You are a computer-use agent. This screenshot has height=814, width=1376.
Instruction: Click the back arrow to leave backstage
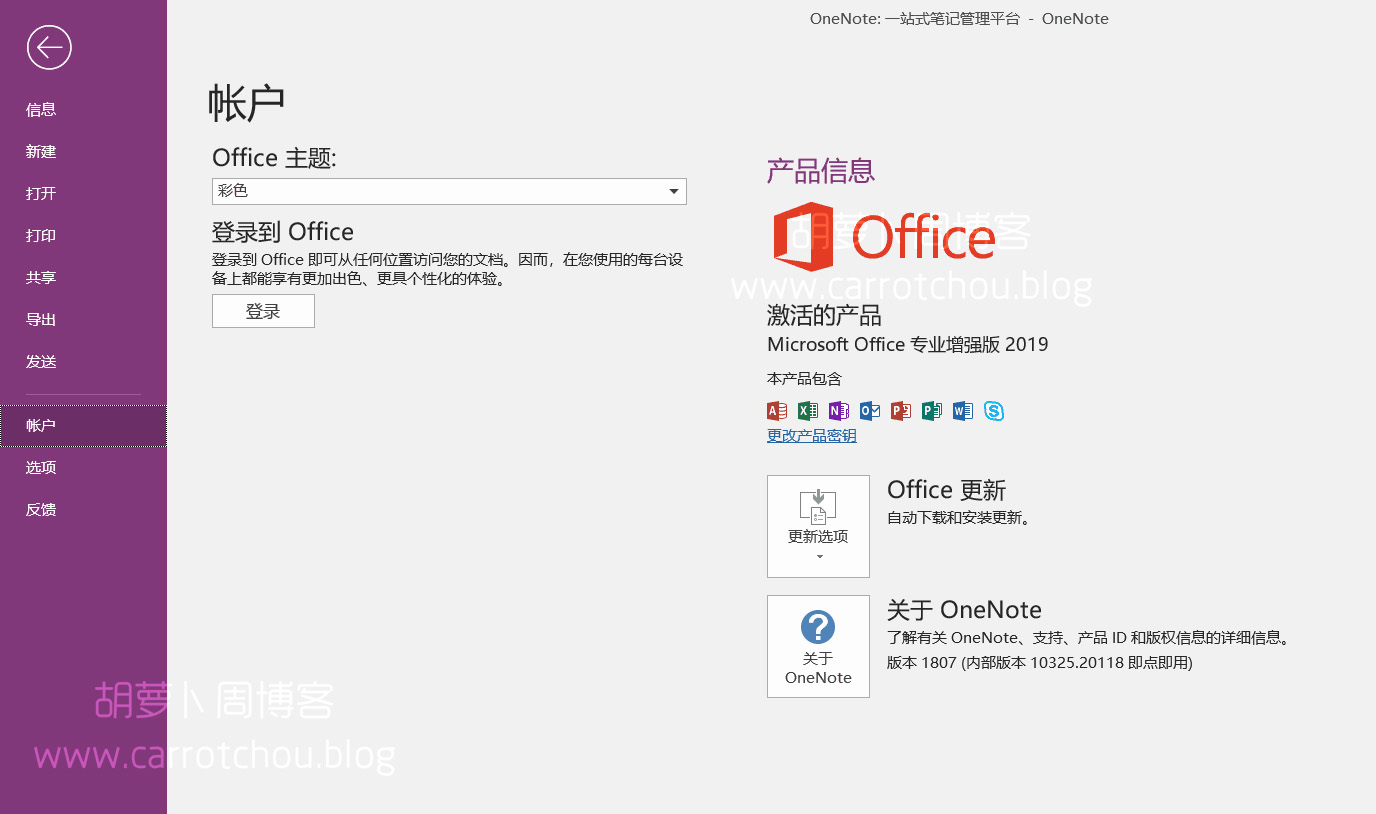(49, 47)
